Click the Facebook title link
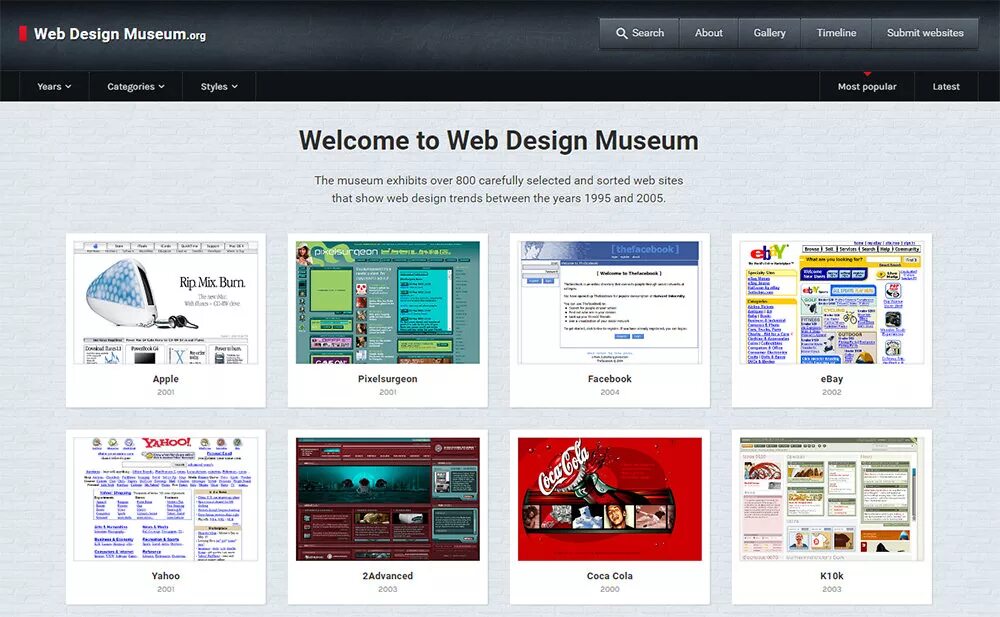Screen dimensions: 1000x617 coord(610,379)
